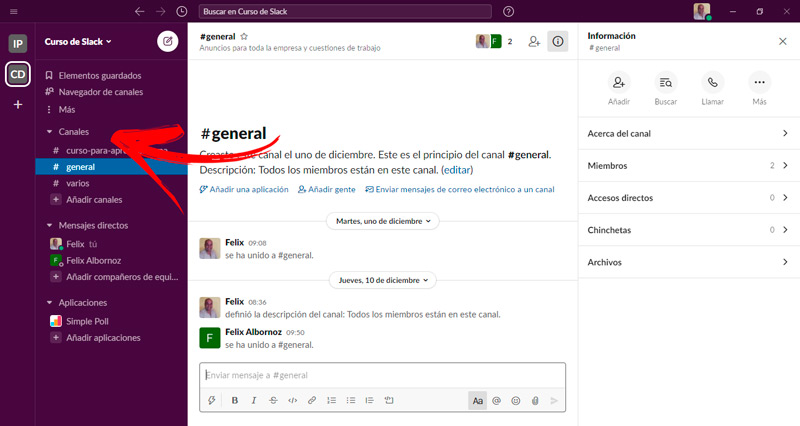
Task: Toggle blockquote formatting
Action: (369, 400)
